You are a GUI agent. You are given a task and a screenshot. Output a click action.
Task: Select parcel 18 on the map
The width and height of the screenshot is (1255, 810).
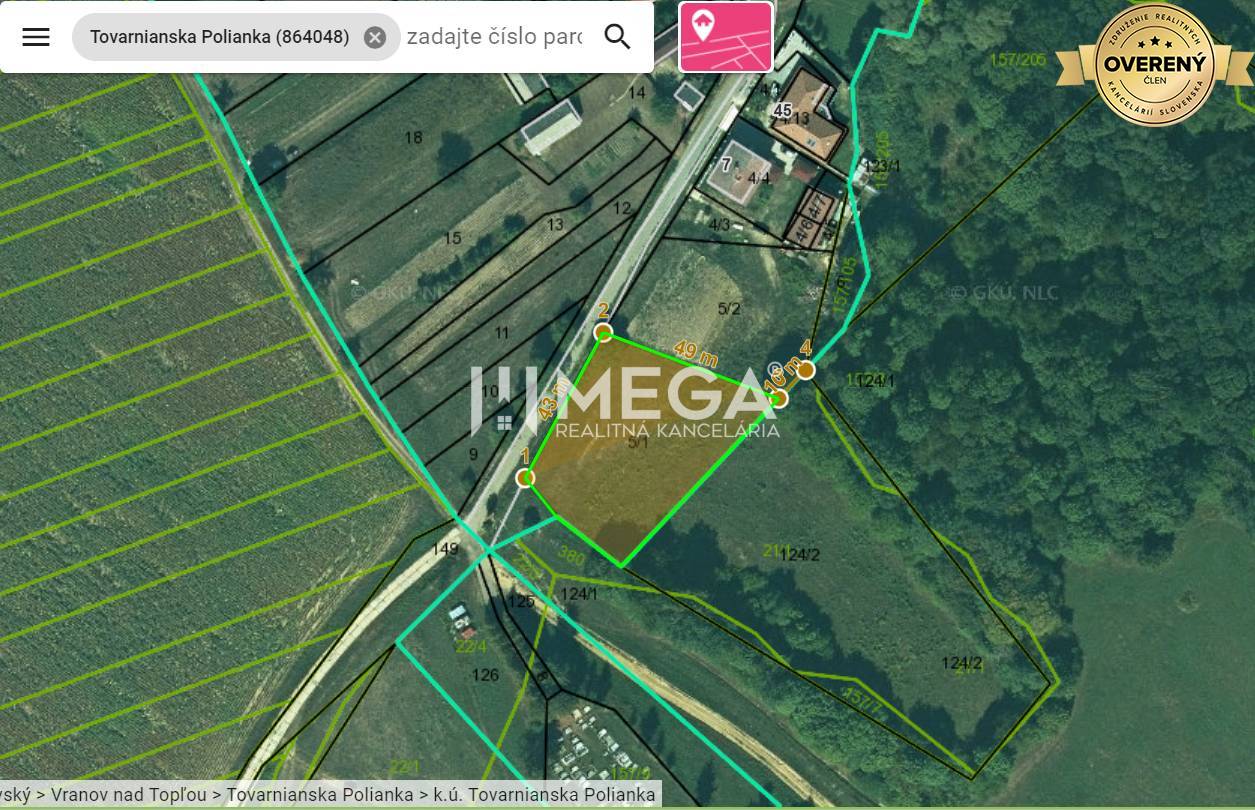point(413,138)
